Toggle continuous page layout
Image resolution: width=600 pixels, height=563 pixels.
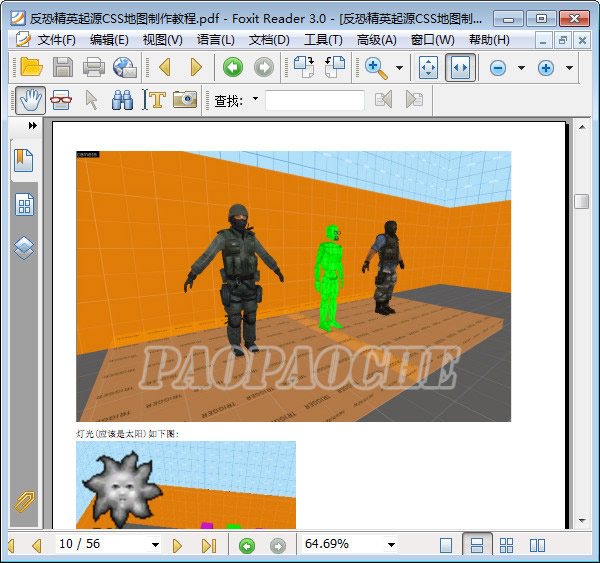pos(477,545)
